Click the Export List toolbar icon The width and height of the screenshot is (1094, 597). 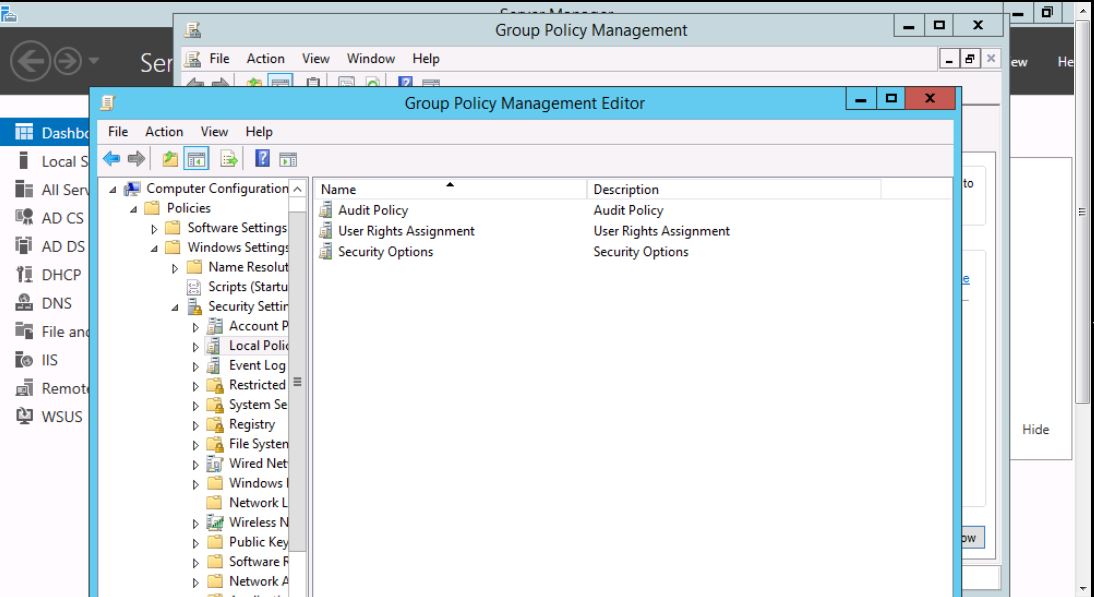pos(228,158)
